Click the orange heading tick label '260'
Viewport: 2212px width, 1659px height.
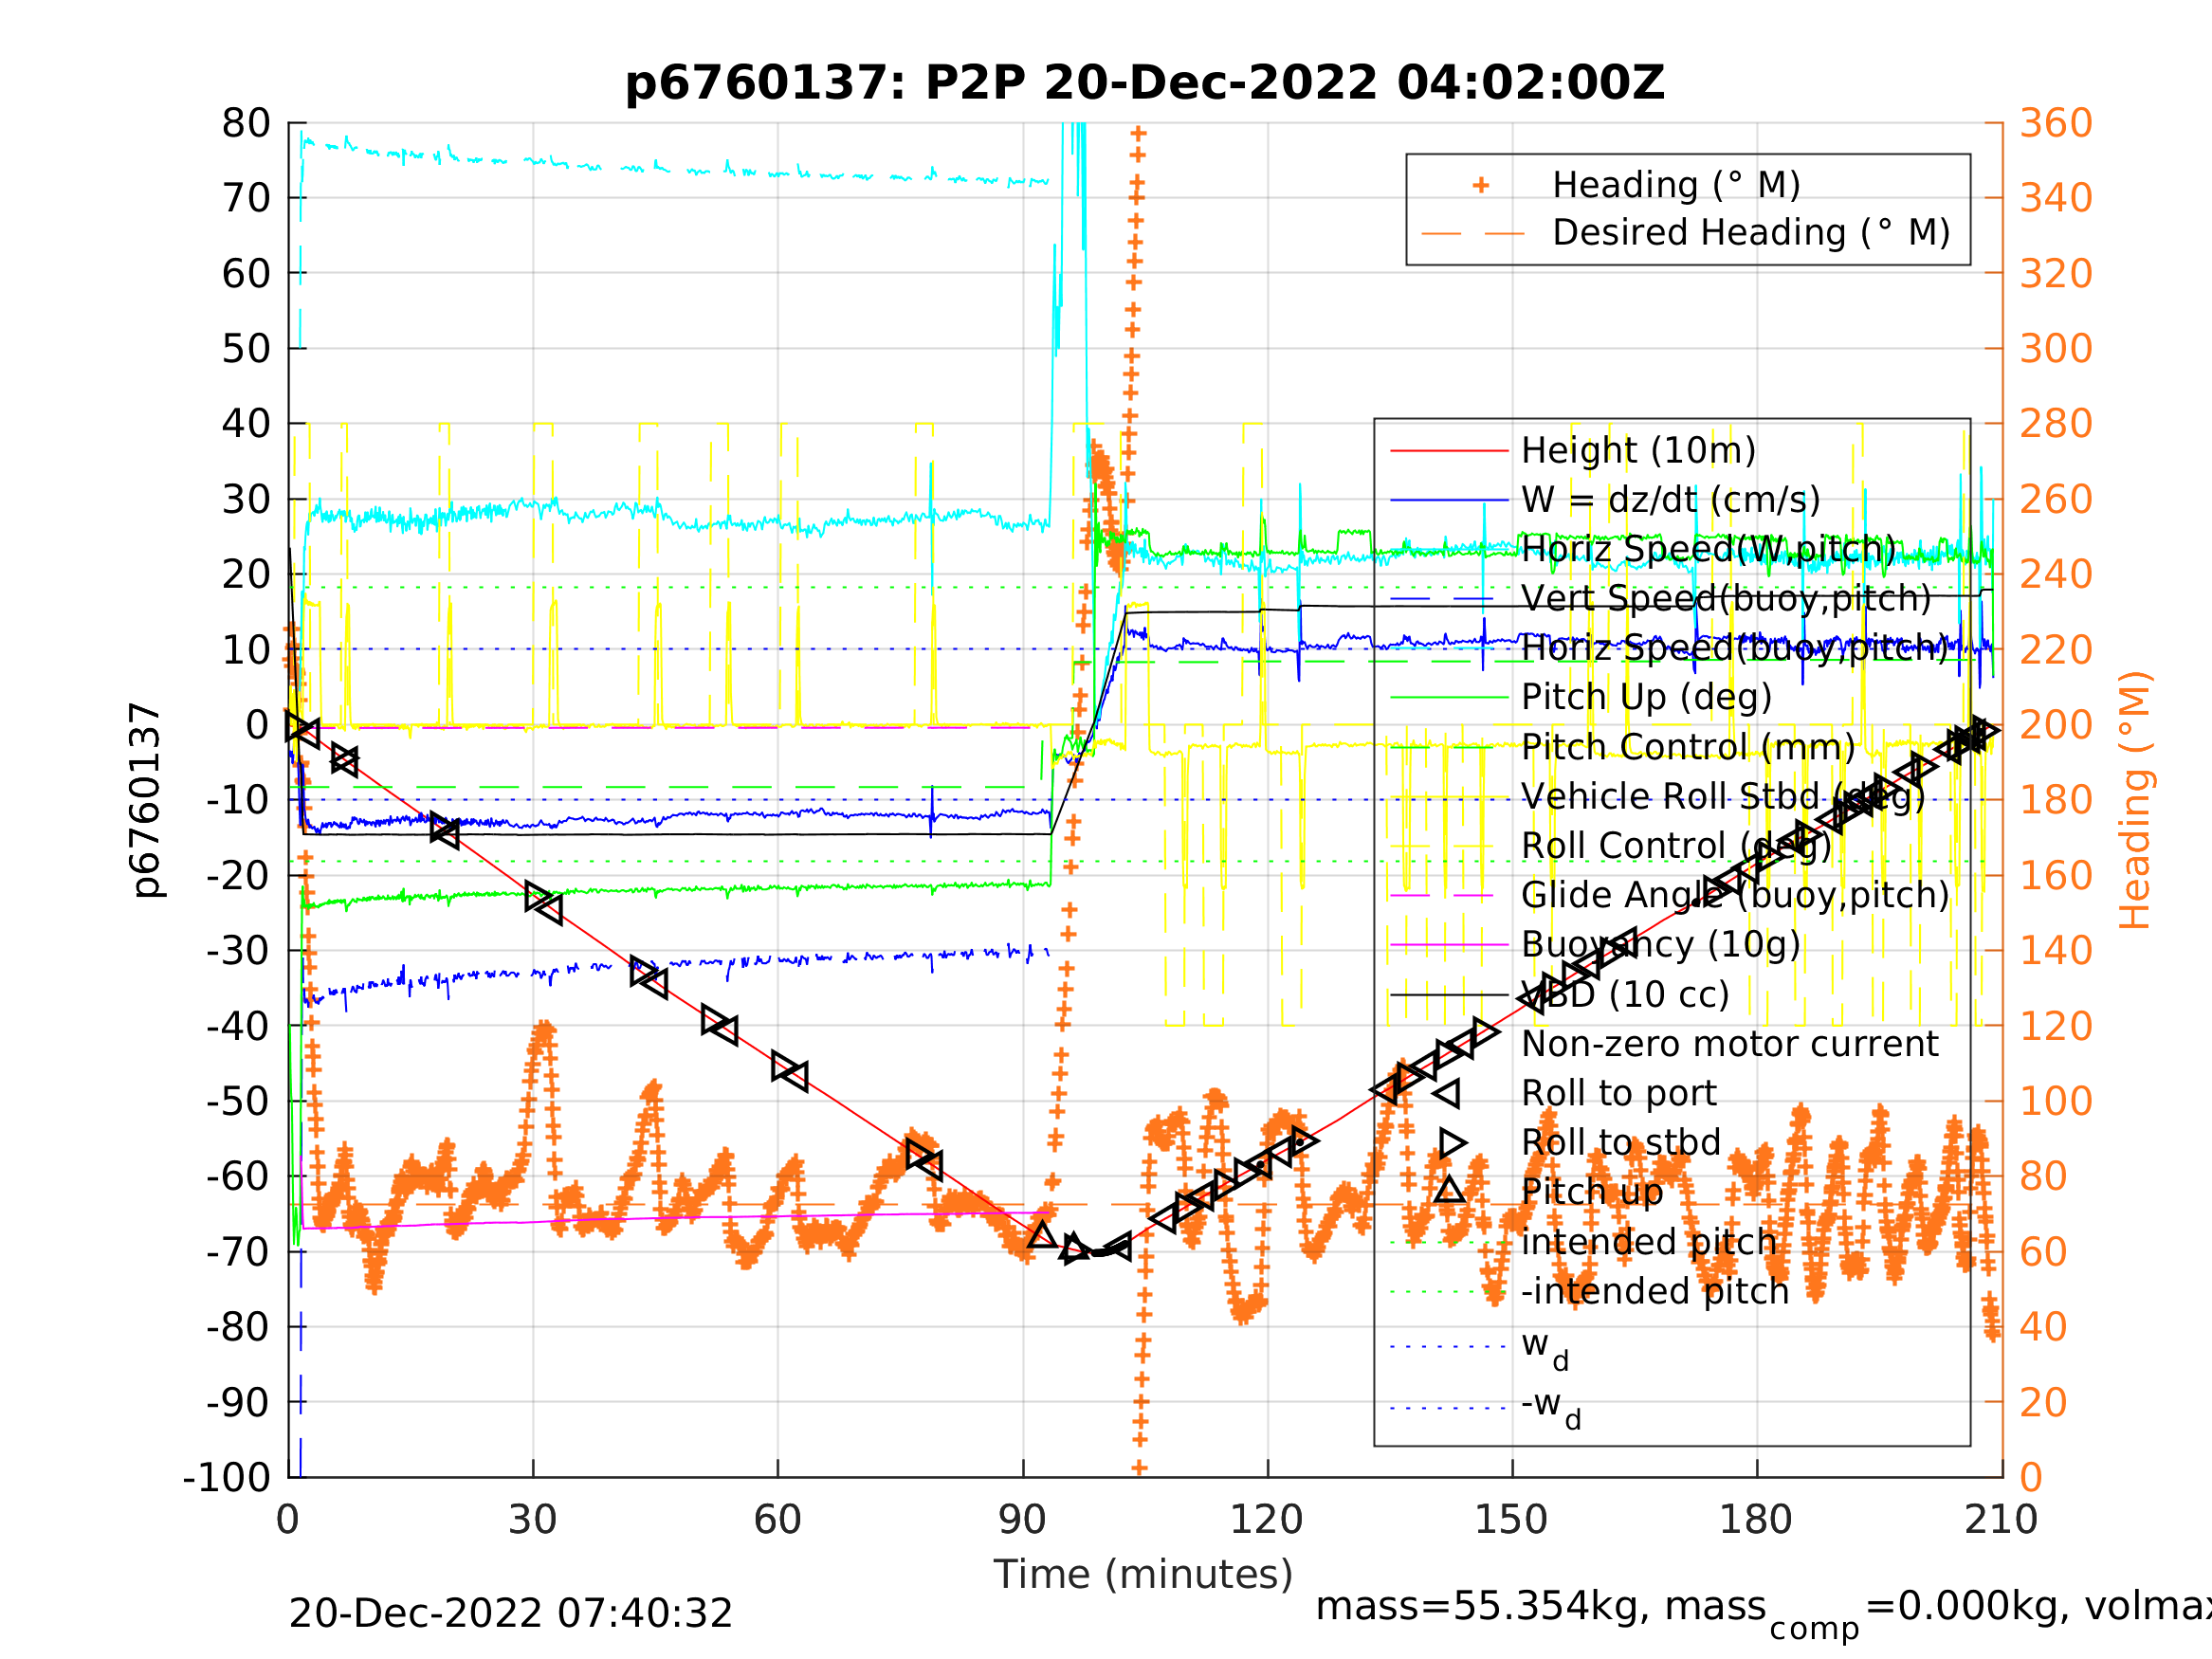[2056, 499]
